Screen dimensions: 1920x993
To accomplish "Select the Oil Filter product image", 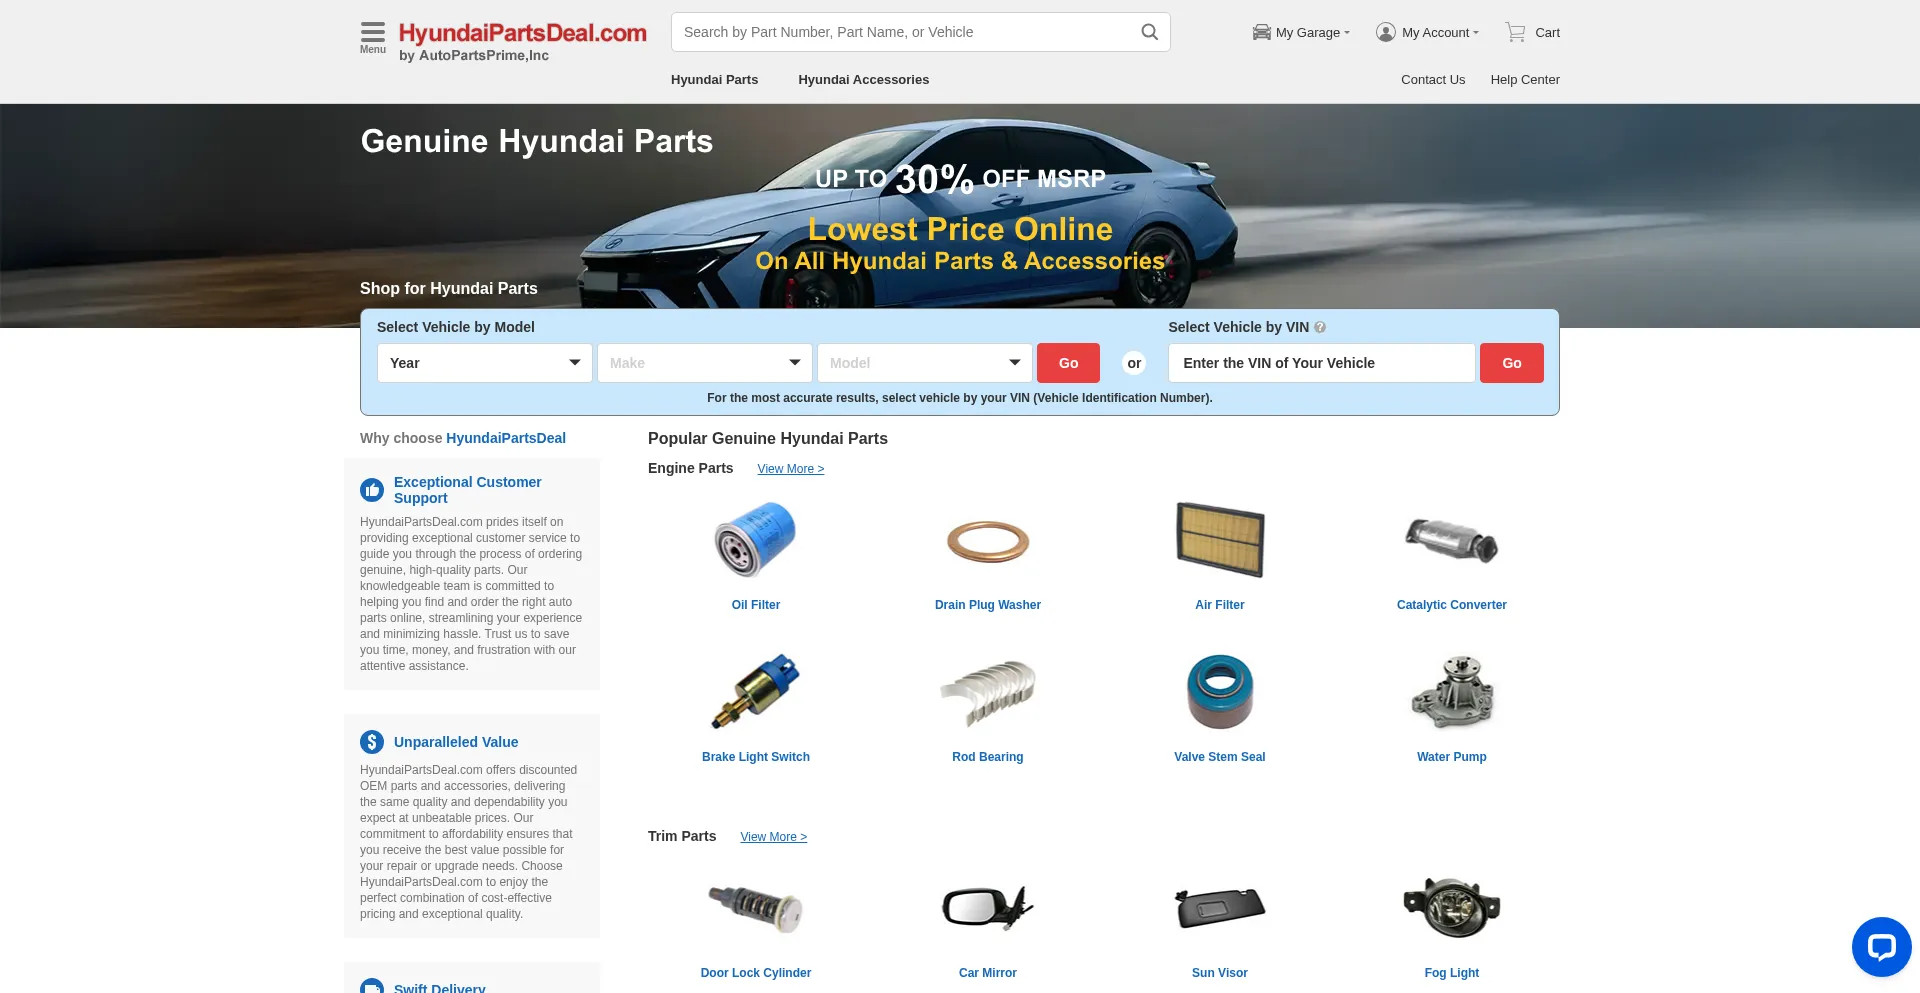I will pos(755,540).
